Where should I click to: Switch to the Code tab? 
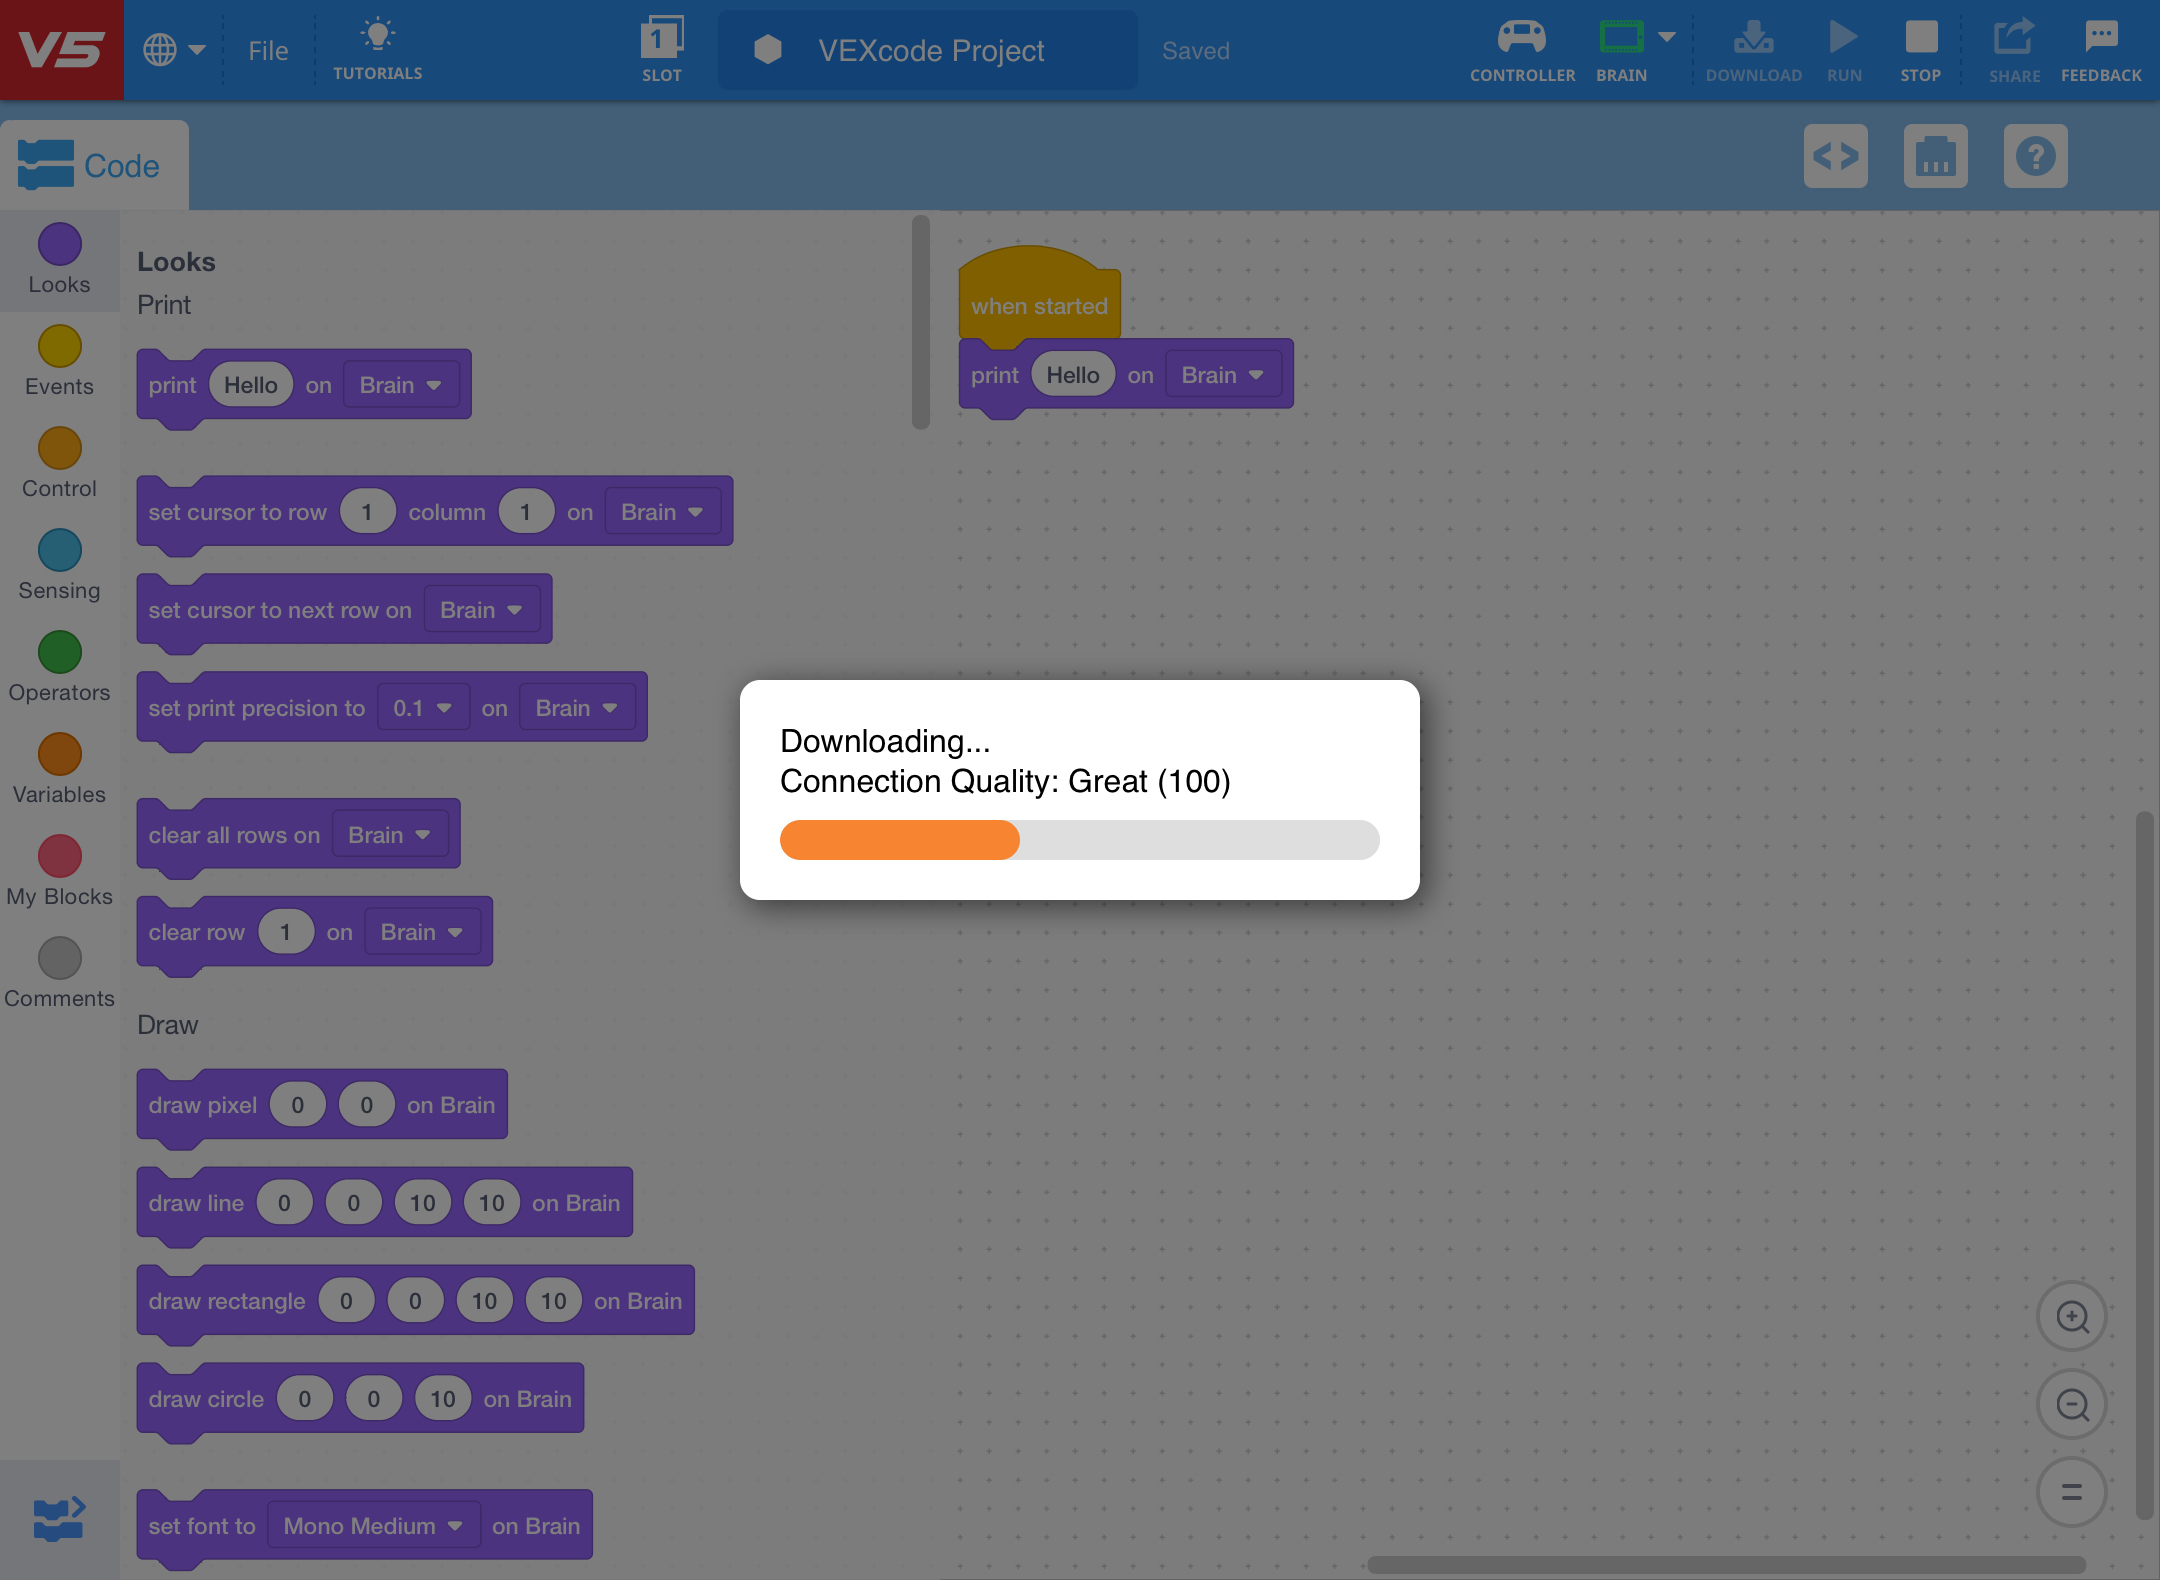coord(95,164)
